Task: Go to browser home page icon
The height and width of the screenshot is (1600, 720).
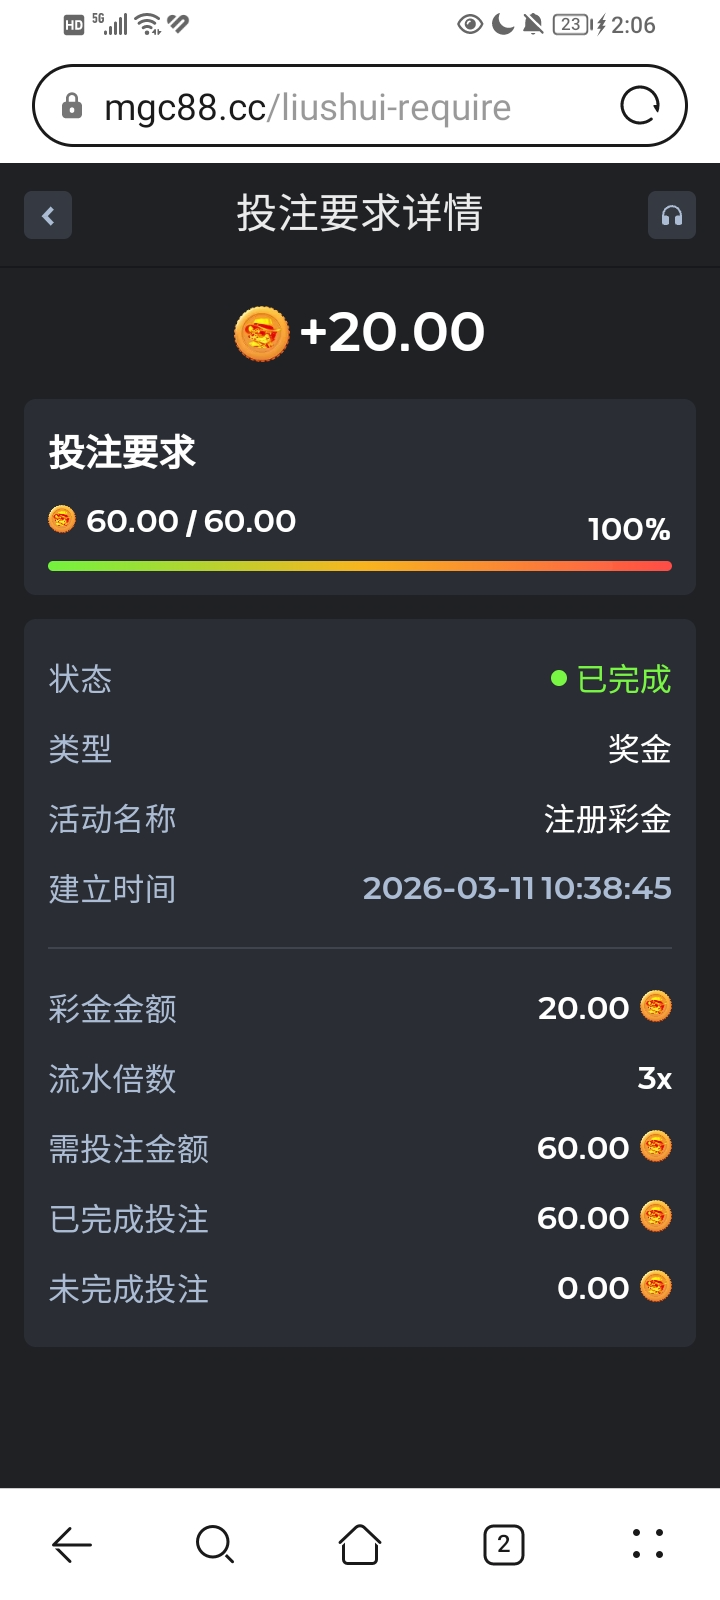Action: pos(360,1545)
